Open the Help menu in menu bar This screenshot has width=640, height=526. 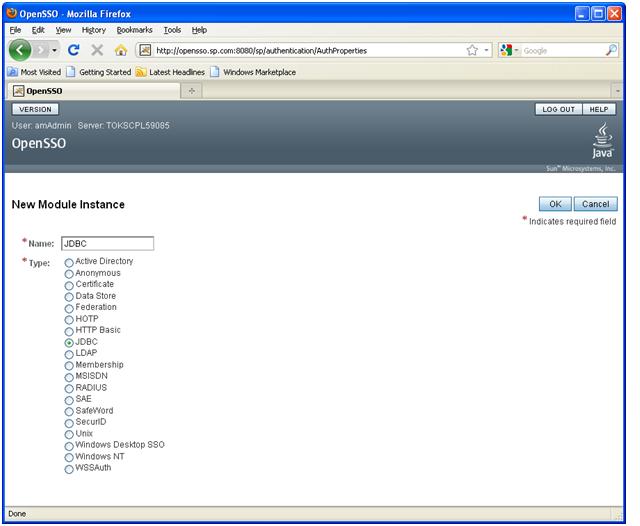pos(199,30)
